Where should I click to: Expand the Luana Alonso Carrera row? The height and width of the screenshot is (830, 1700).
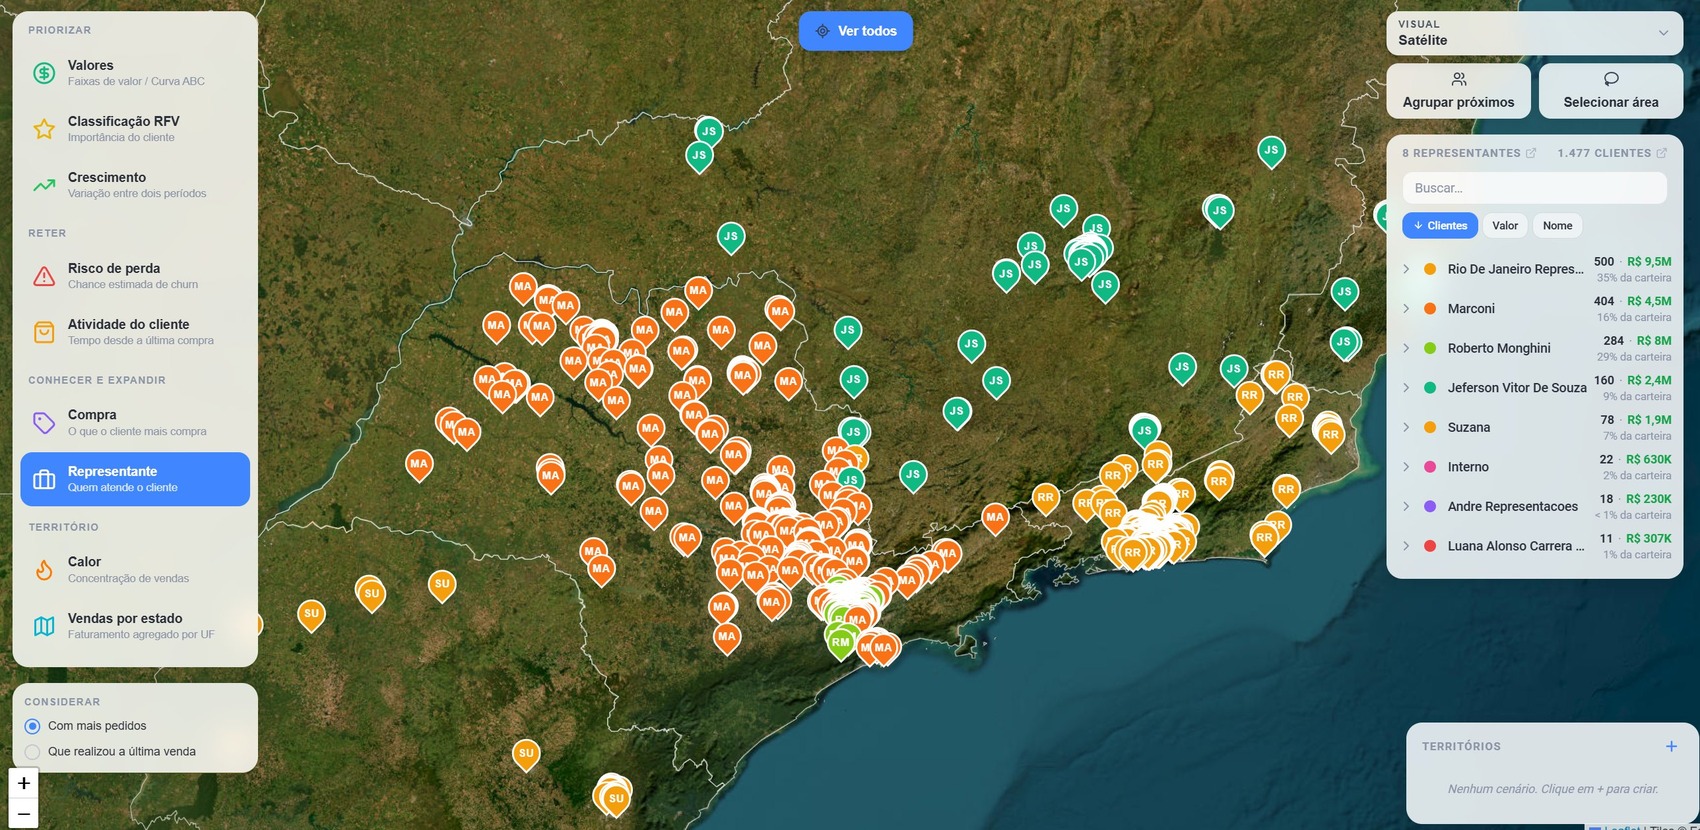pos(1406,546)
